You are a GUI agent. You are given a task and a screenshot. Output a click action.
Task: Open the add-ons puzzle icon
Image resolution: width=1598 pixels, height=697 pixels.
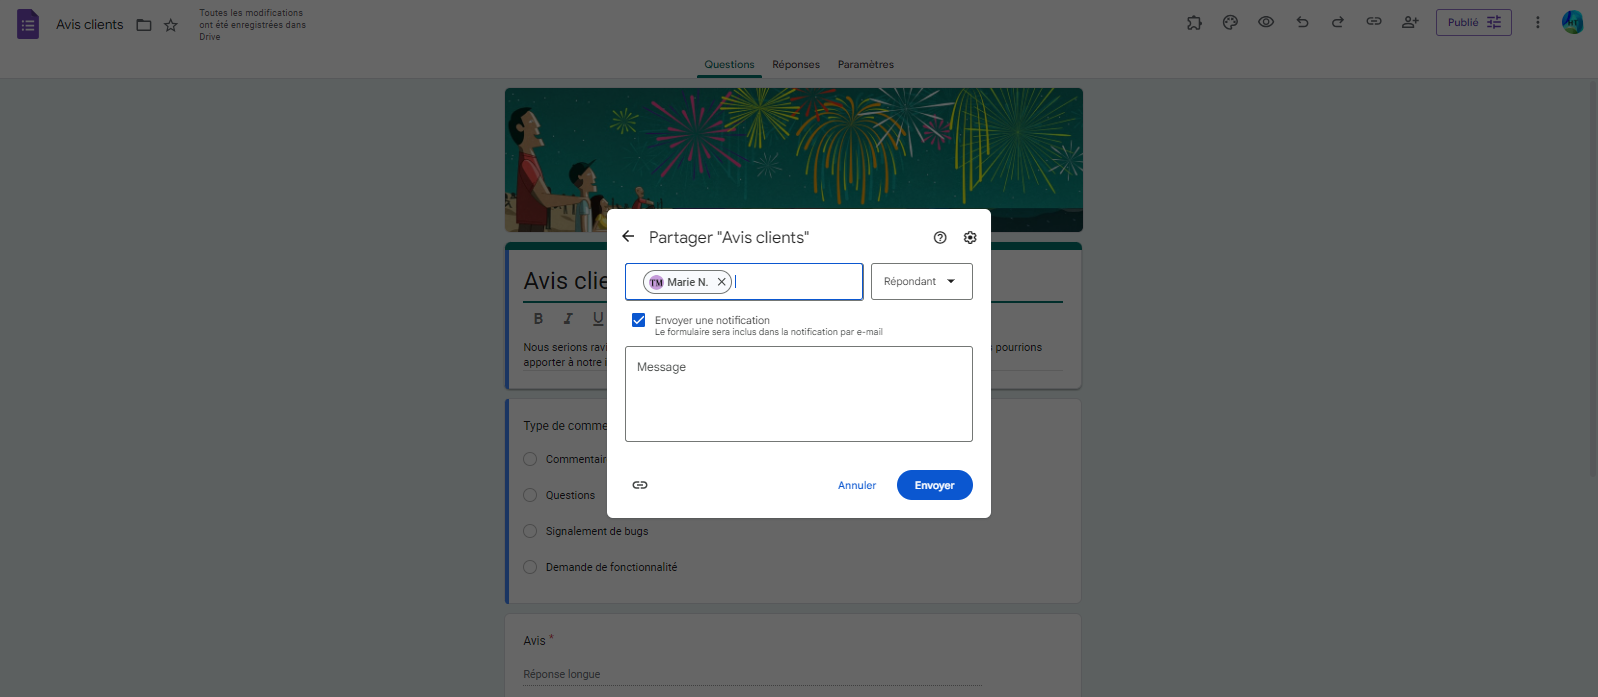[1194, 22]
